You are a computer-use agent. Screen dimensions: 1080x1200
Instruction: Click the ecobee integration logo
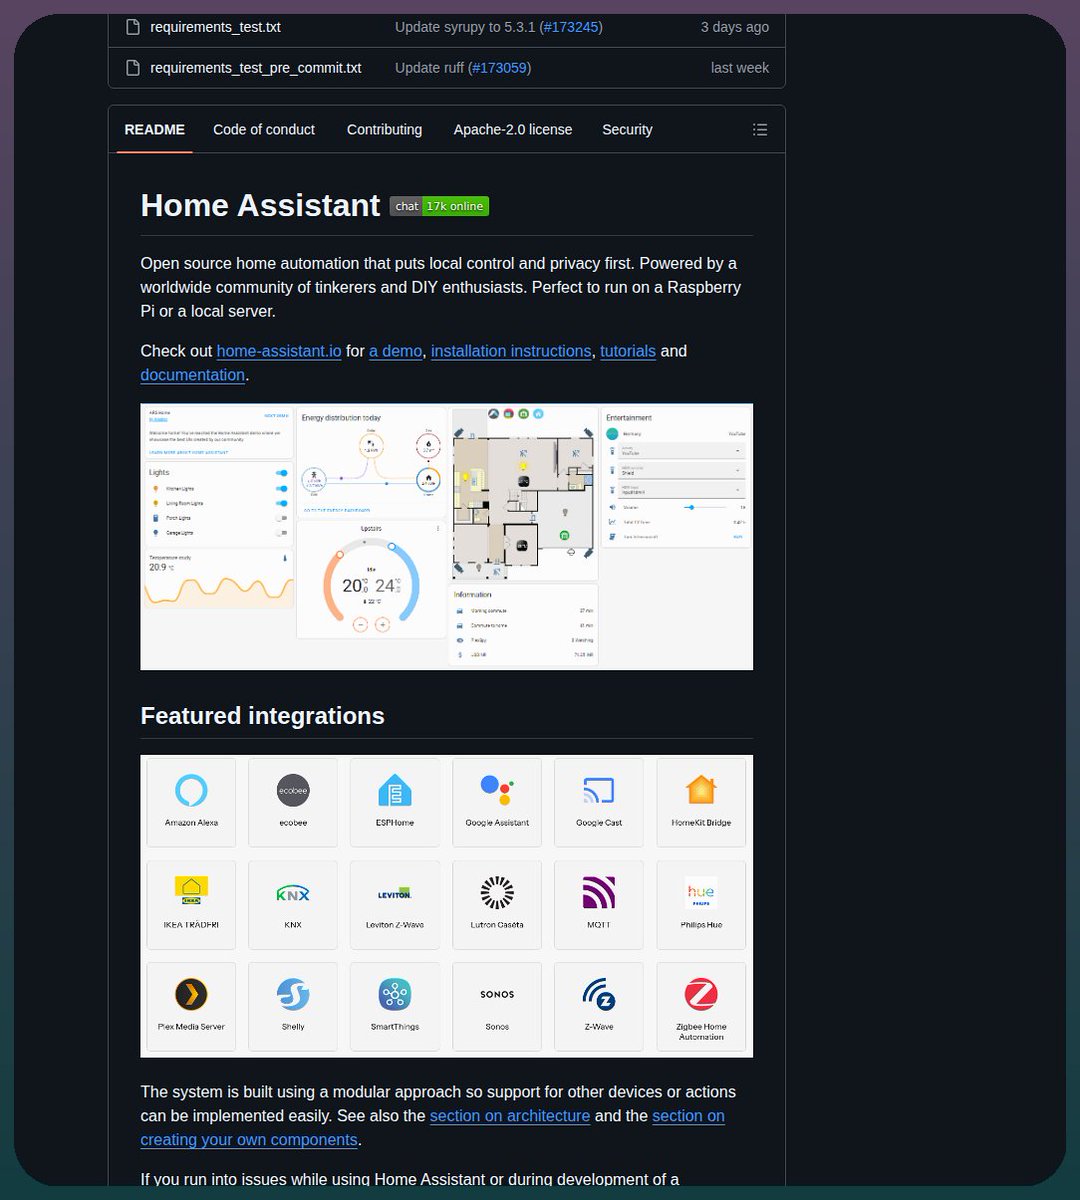pyautogui.click(x=293, y=791)
